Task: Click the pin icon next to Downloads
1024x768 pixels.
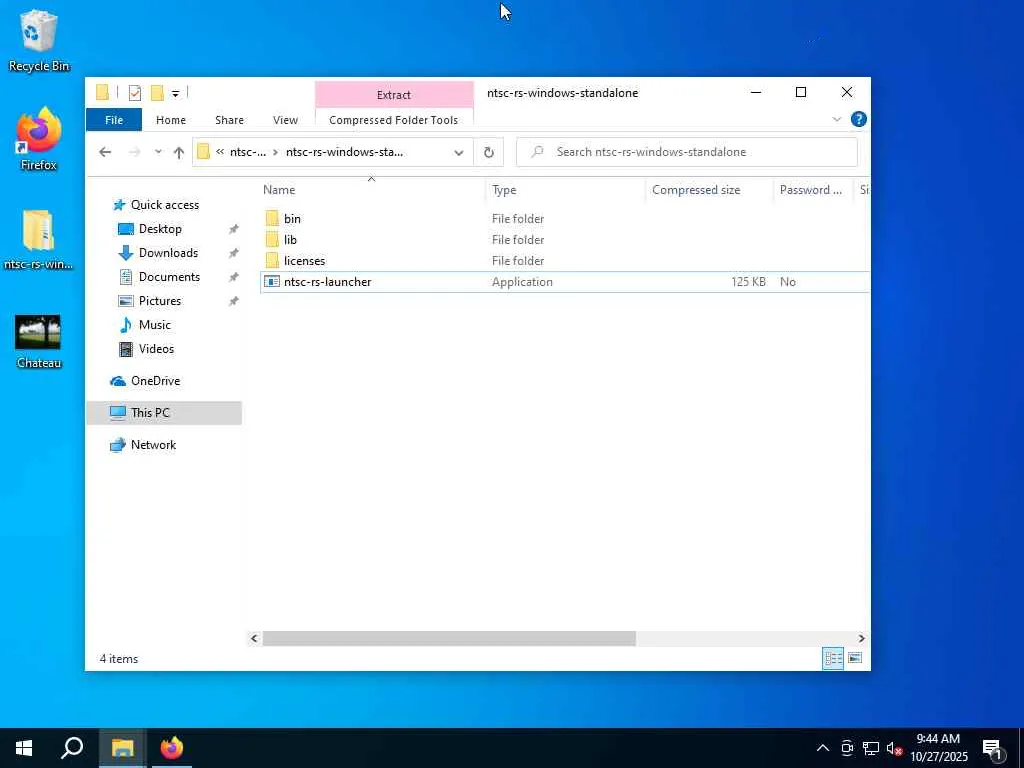Action: click(x=233, y=253)
